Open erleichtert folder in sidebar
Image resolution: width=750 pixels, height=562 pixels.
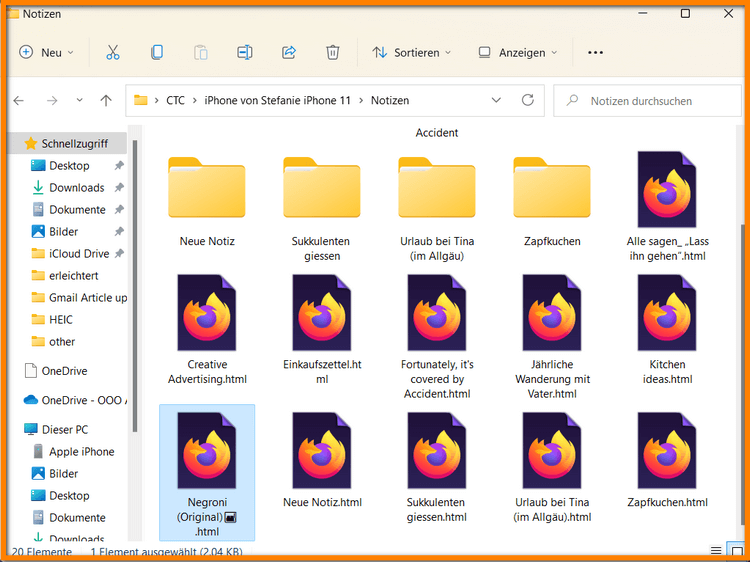pos(74,275)
